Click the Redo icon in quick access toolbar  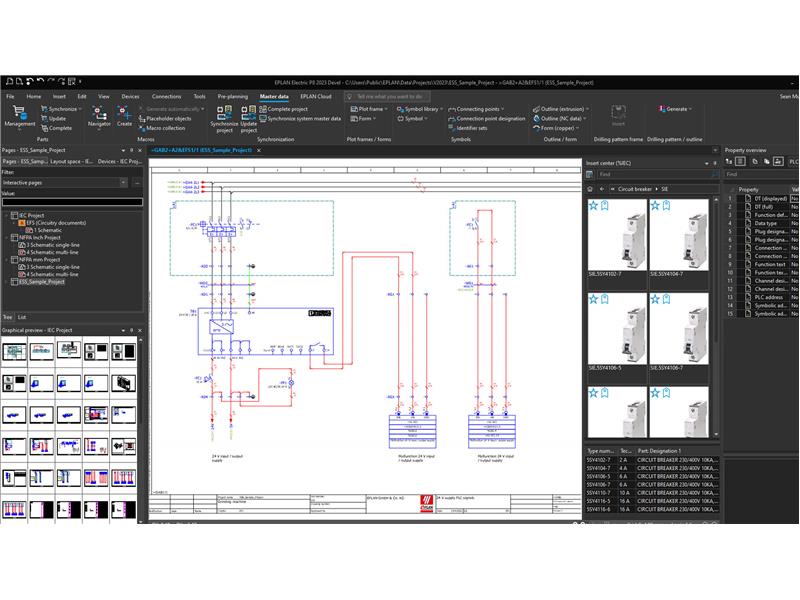coord(51,82)
